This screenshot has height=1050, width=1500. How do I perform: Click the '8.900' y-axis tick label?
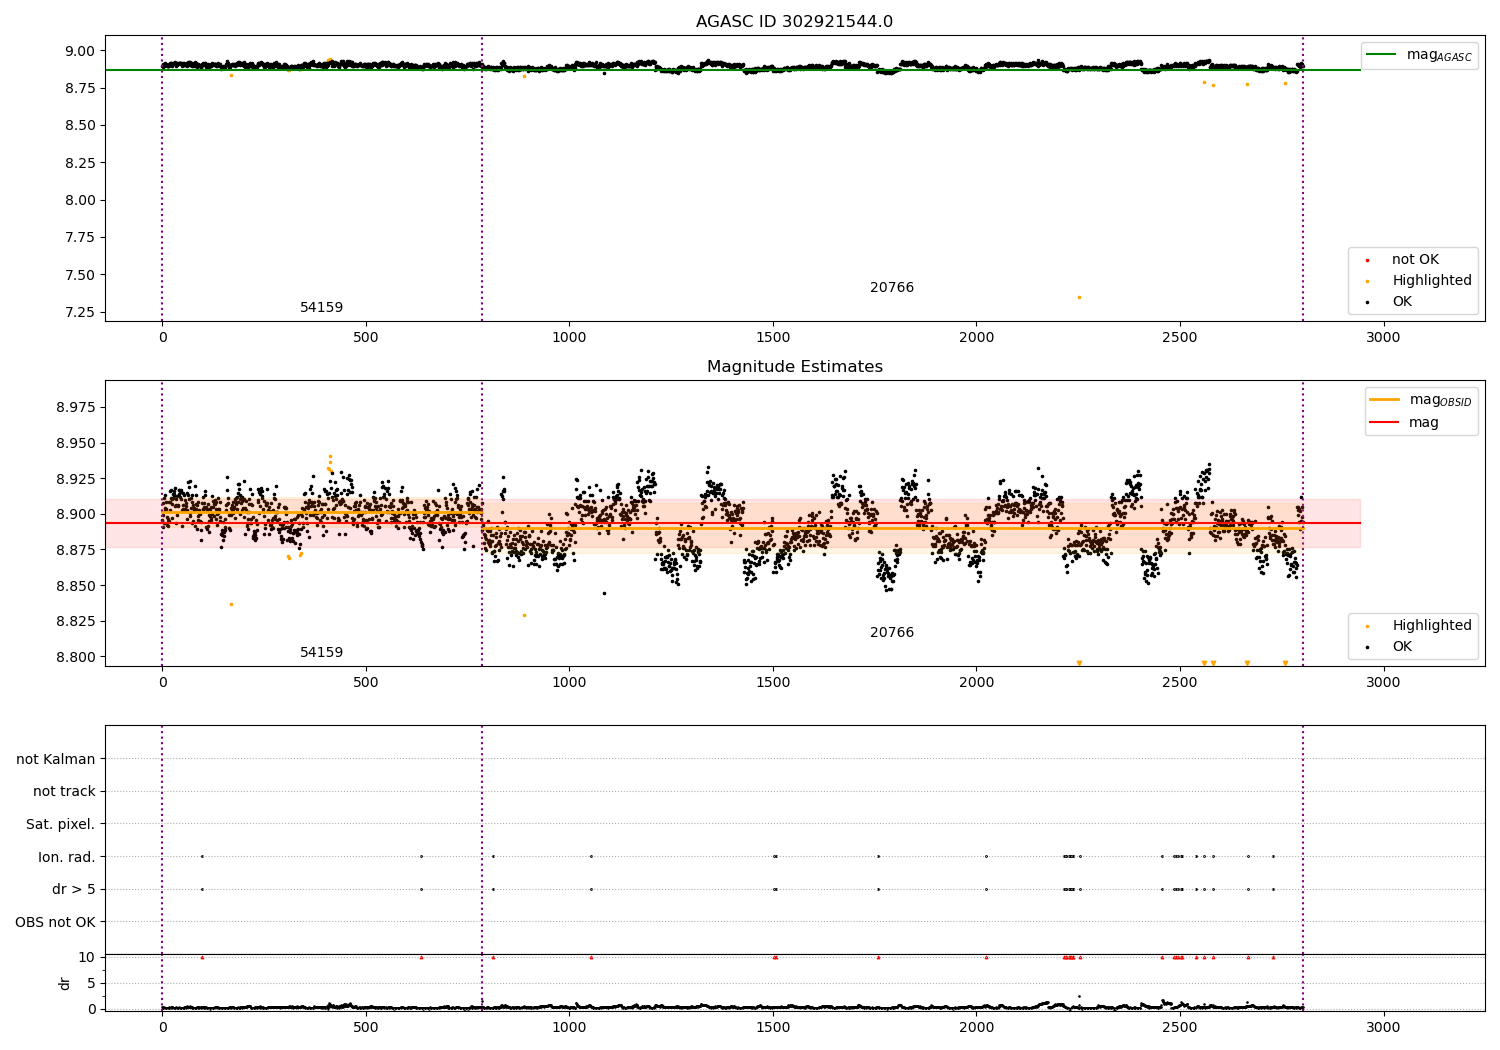[76, 514]
